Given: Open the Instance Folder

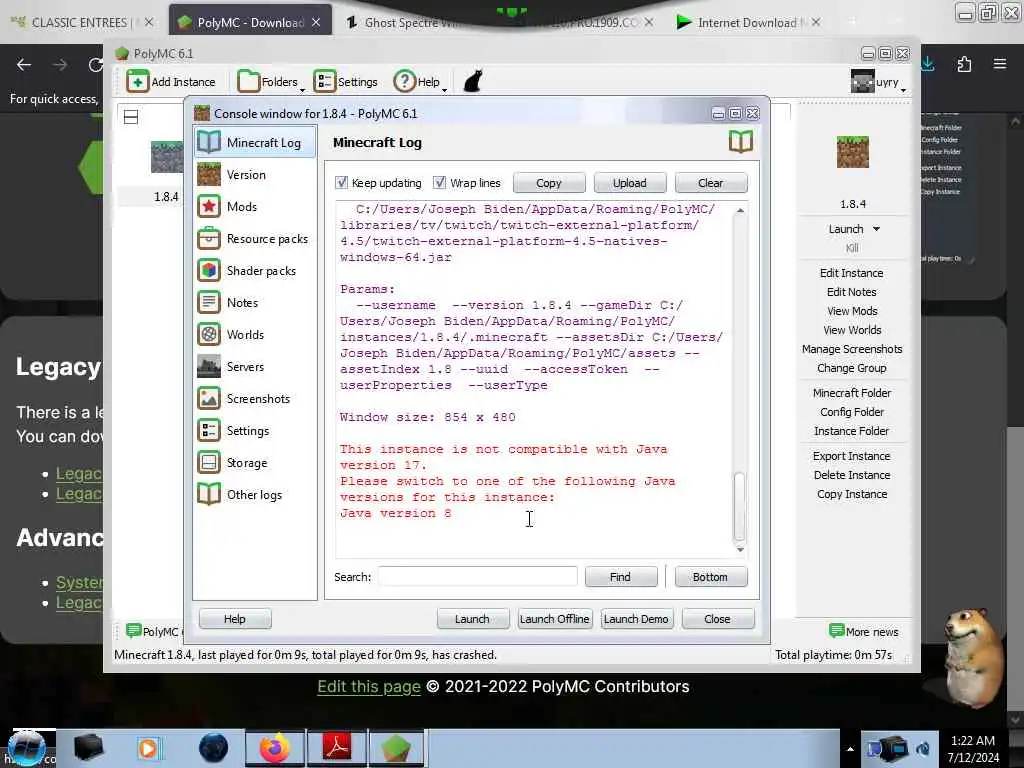Looking at the screenshot, I should point(852,431).
